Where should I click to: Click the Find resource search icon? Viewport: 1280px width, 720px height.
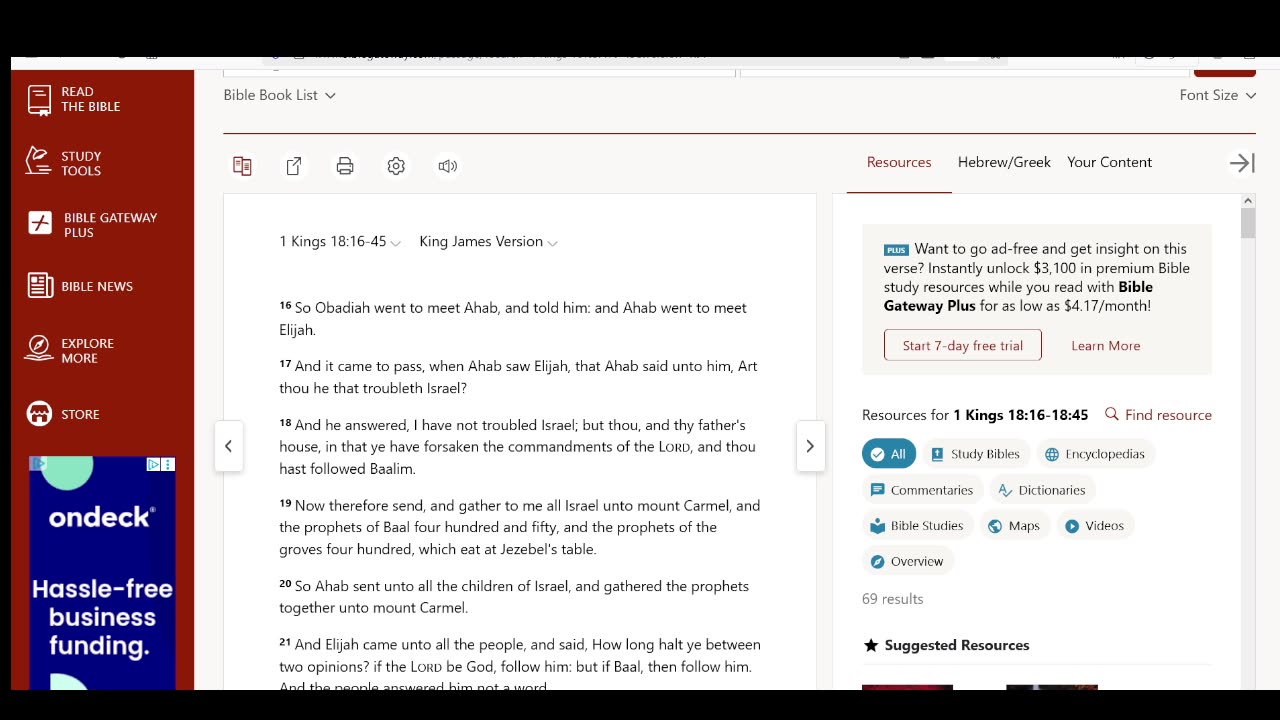pyautogui.click(x=1112, y=414)
